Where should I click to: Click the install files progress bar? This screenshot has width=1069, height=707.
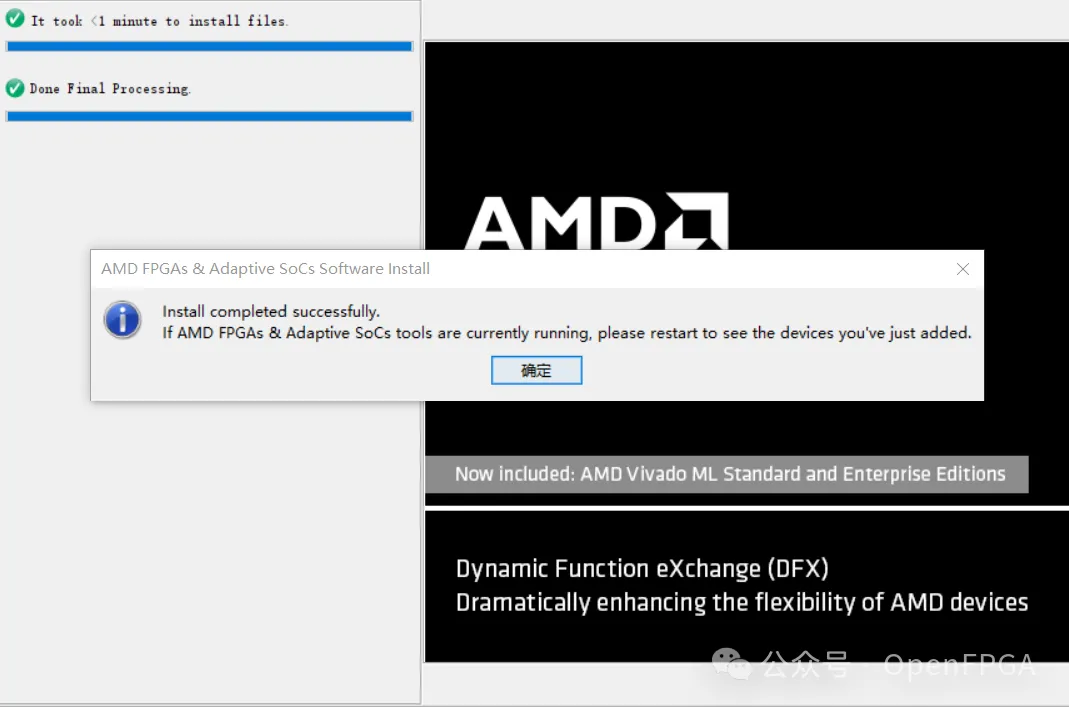click(209, 46)
